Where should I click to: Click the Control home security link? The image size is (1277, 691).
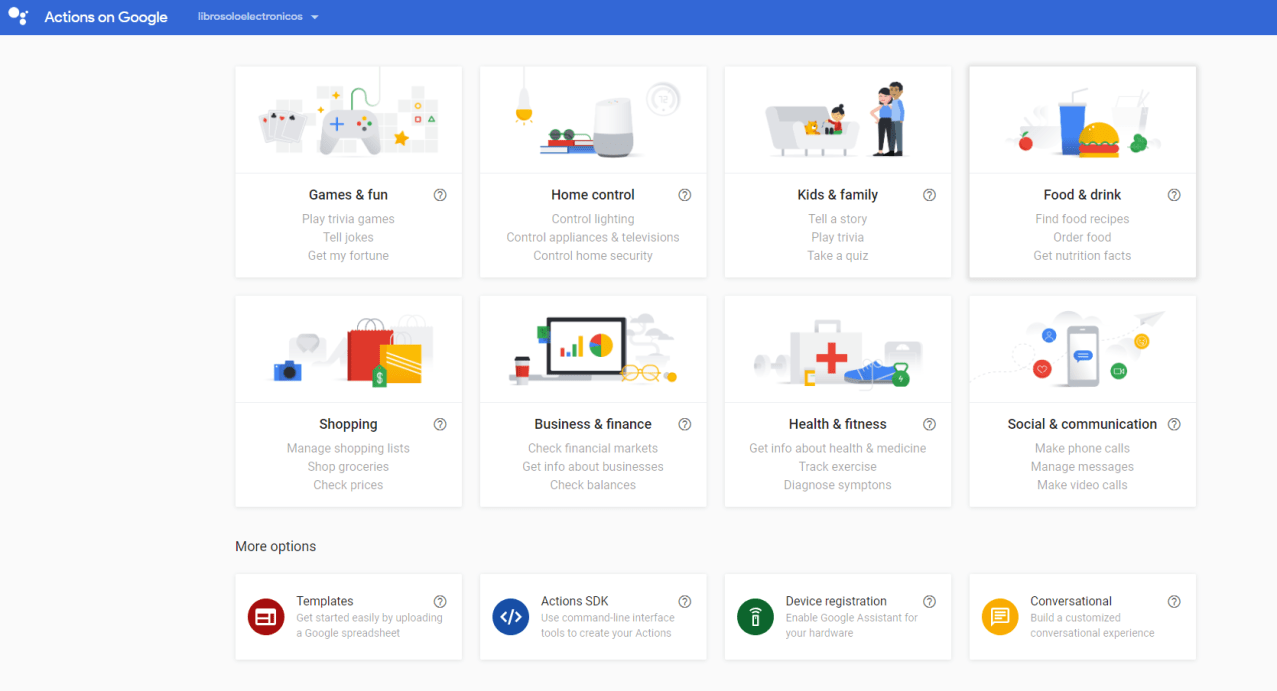click(x=592, y=255)
